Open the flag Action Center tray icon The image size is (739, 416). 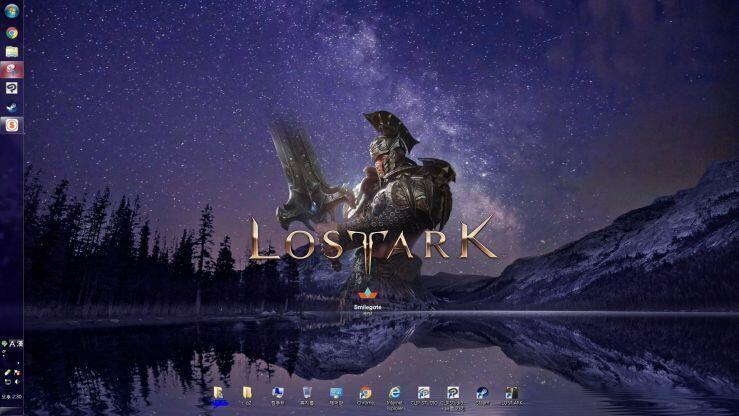pyautogui.click(x=17, y=373)
